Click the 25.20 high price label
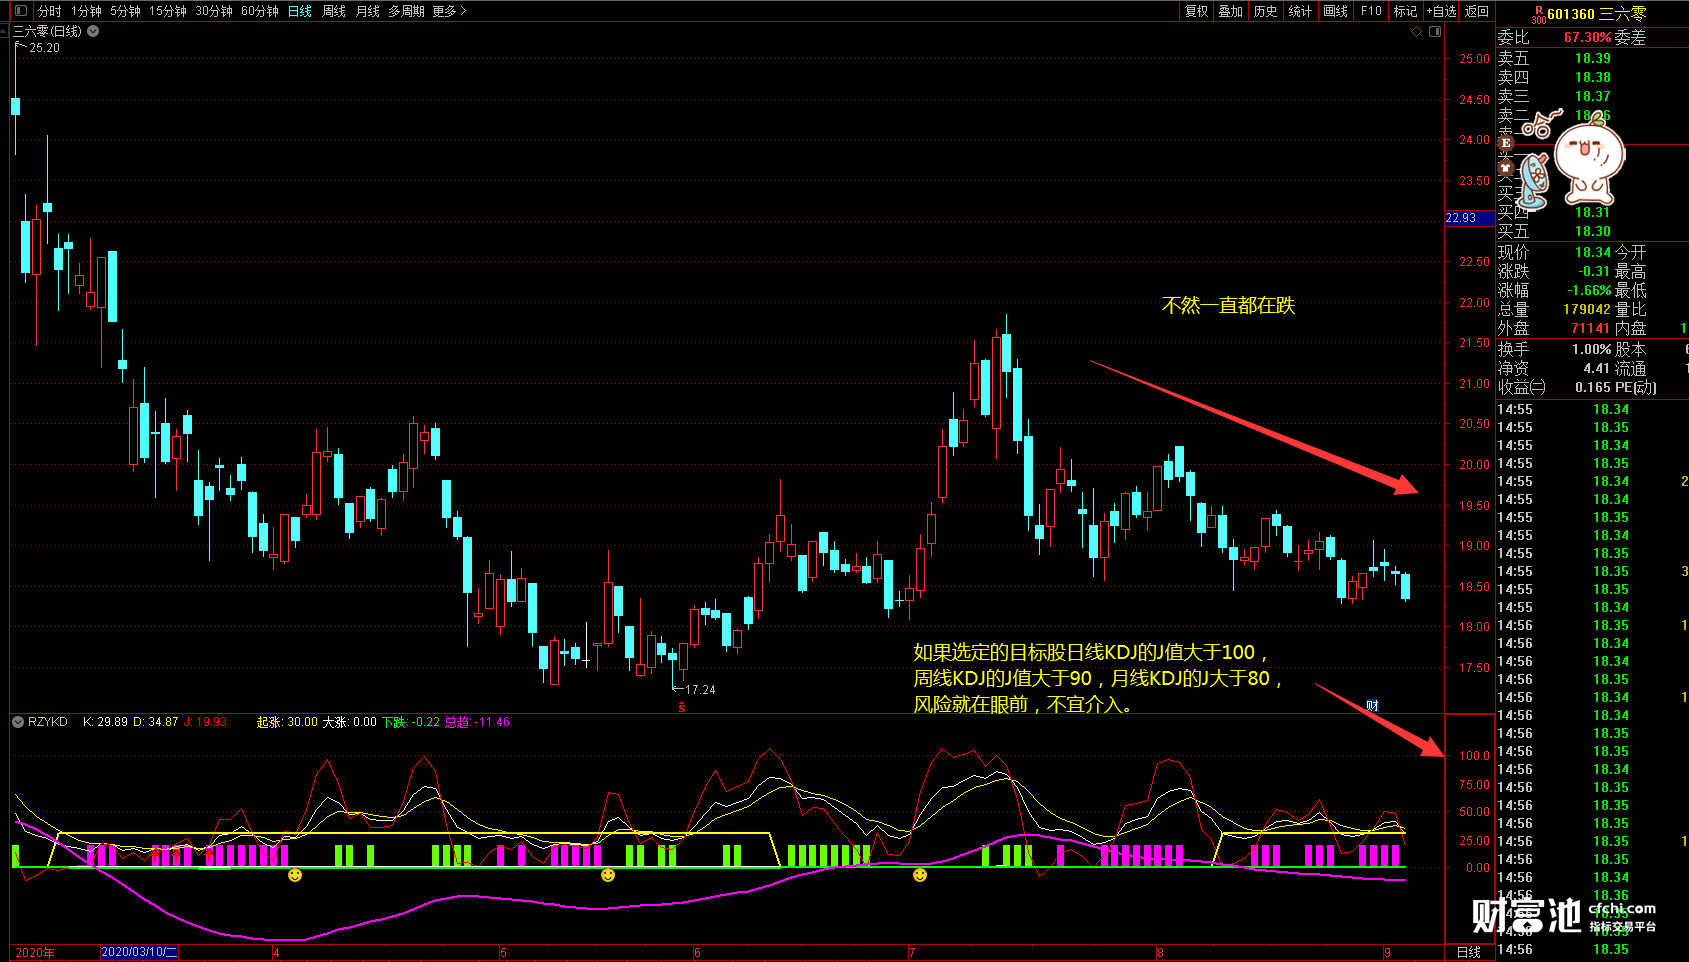 coord(45,48)
